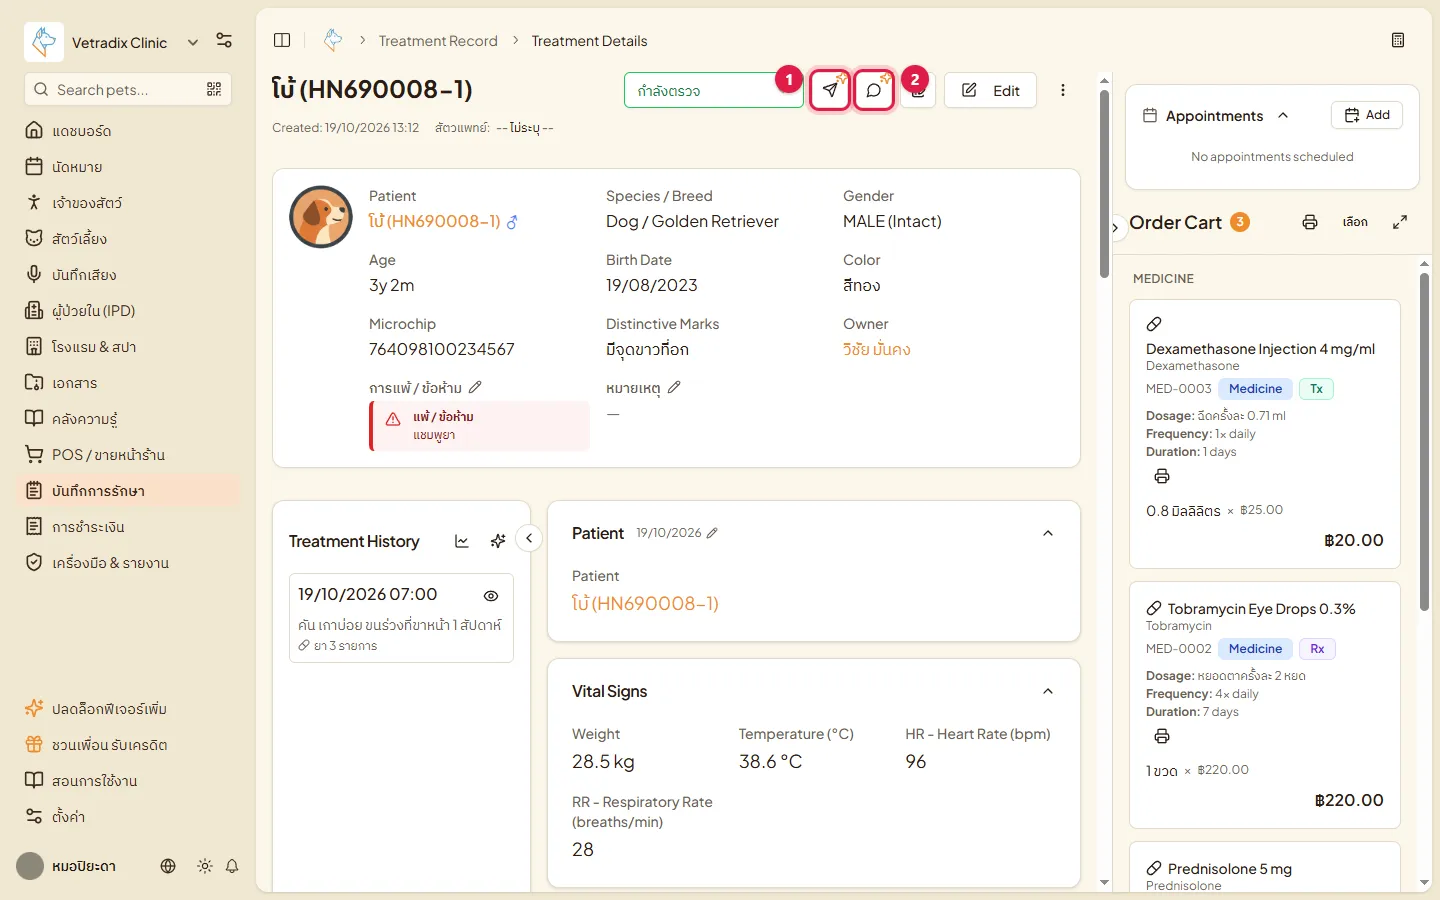Screen dimensions: 1440x900
Task: Edit the การแพ้ / ข้อห้าม allergy field
Action: 475,387
